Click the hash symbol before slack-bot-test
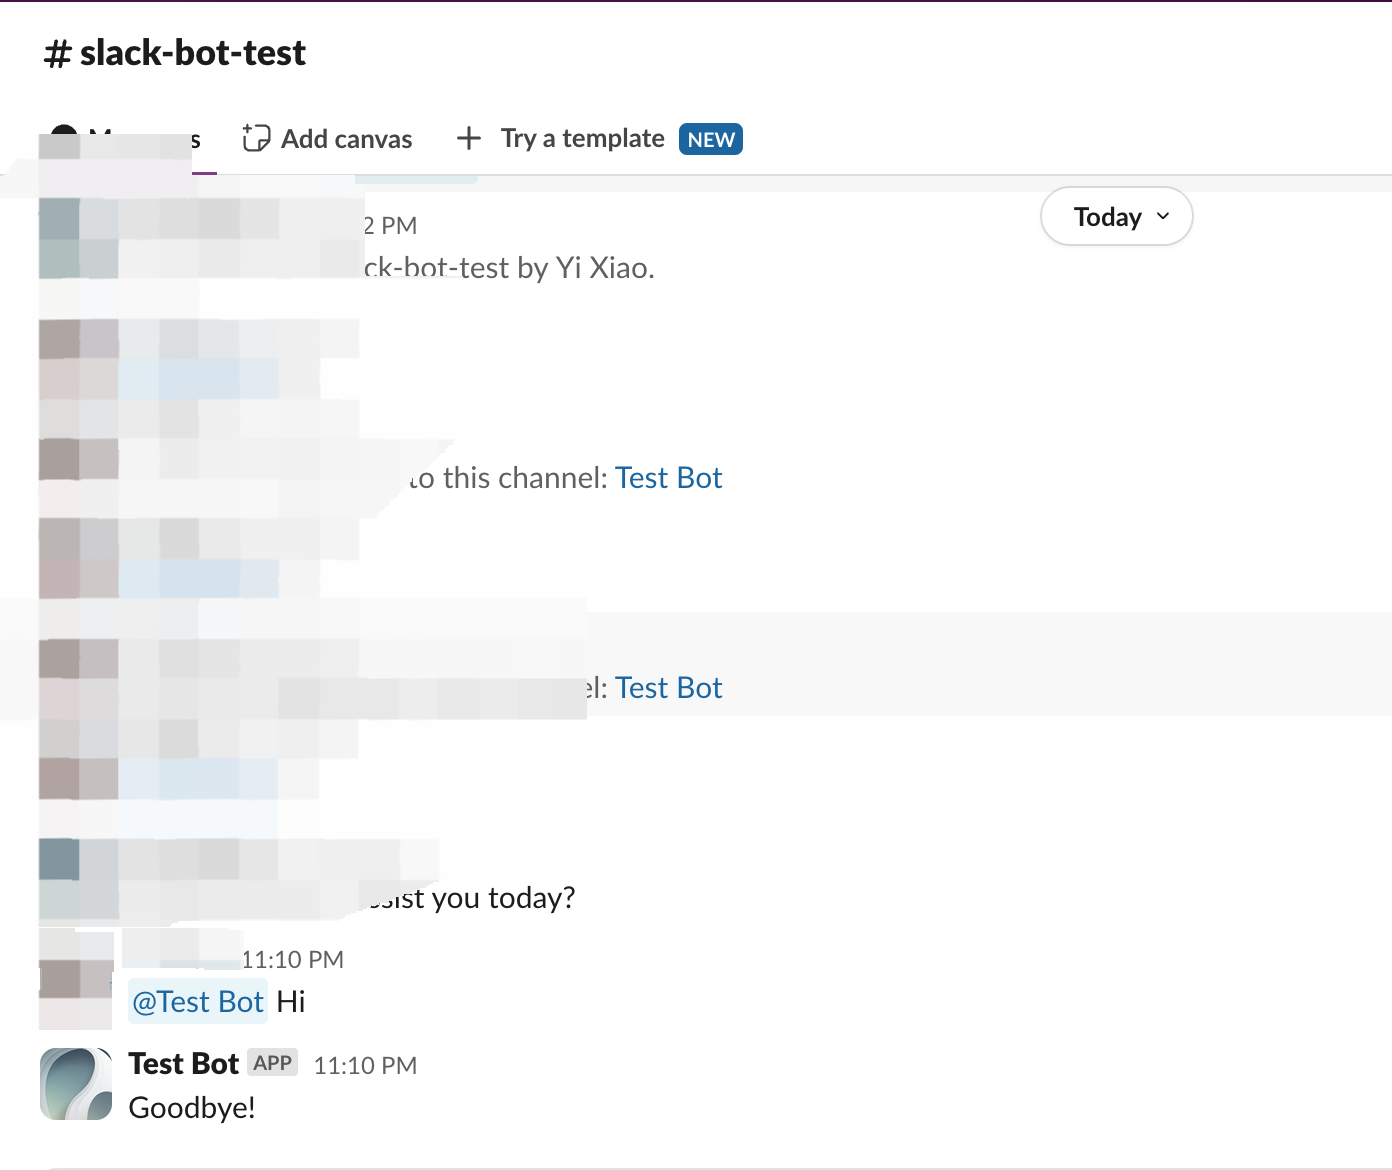The image size is (1392, 1170). [x=57, y=54]
